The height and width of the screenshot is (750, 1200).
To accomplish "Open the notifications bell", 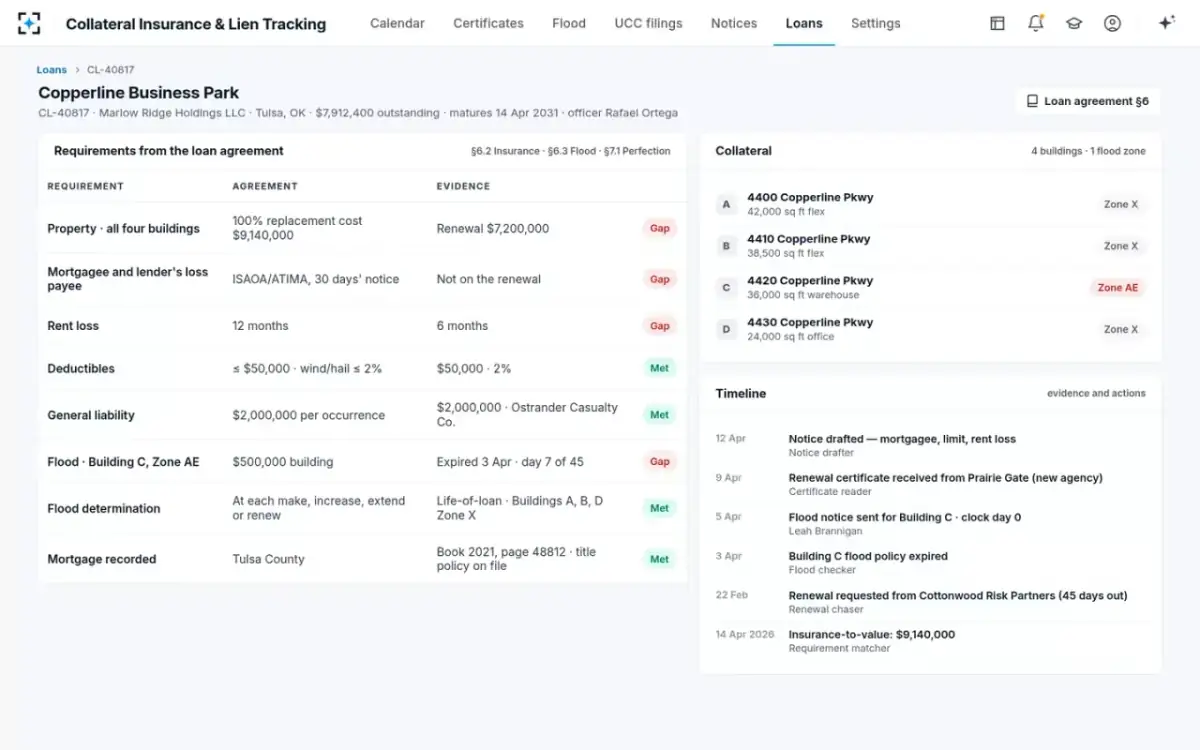I will tap(1036, 23).
